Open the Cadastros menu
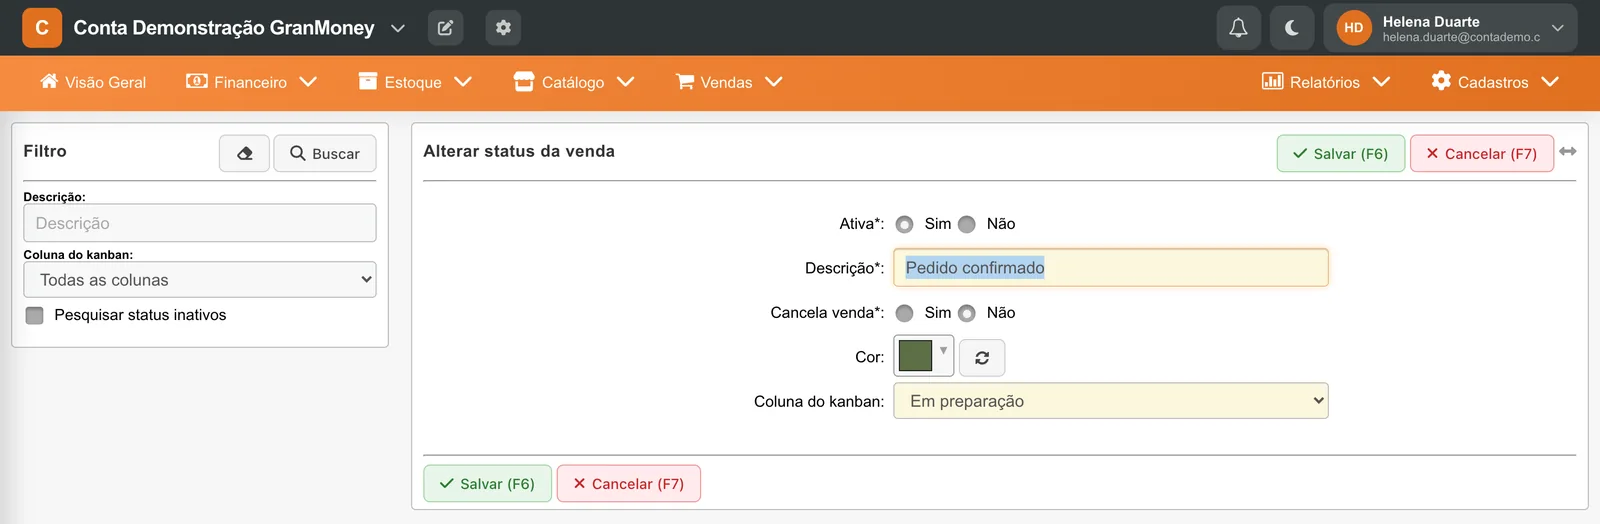 click(x=1495, y=82)
